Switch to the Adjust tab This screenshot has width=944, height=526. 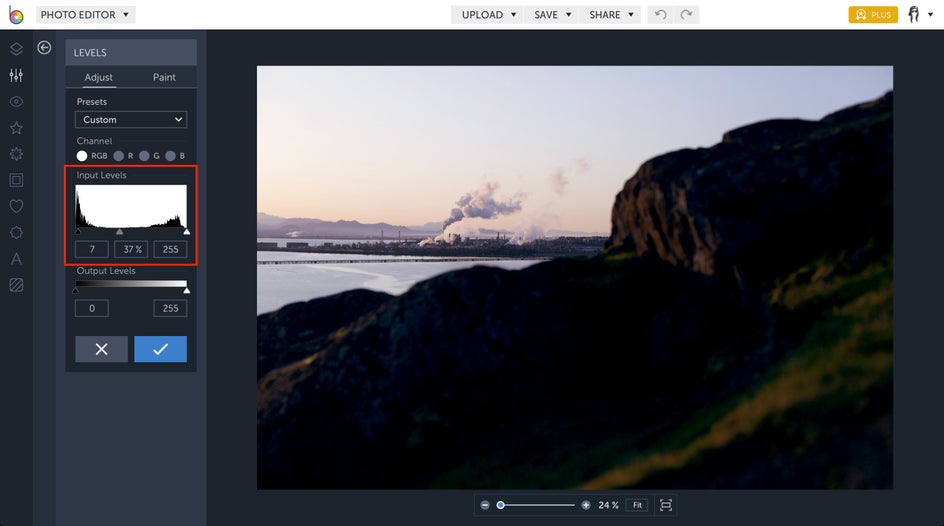pyautogui.click(x=99, y=77)
